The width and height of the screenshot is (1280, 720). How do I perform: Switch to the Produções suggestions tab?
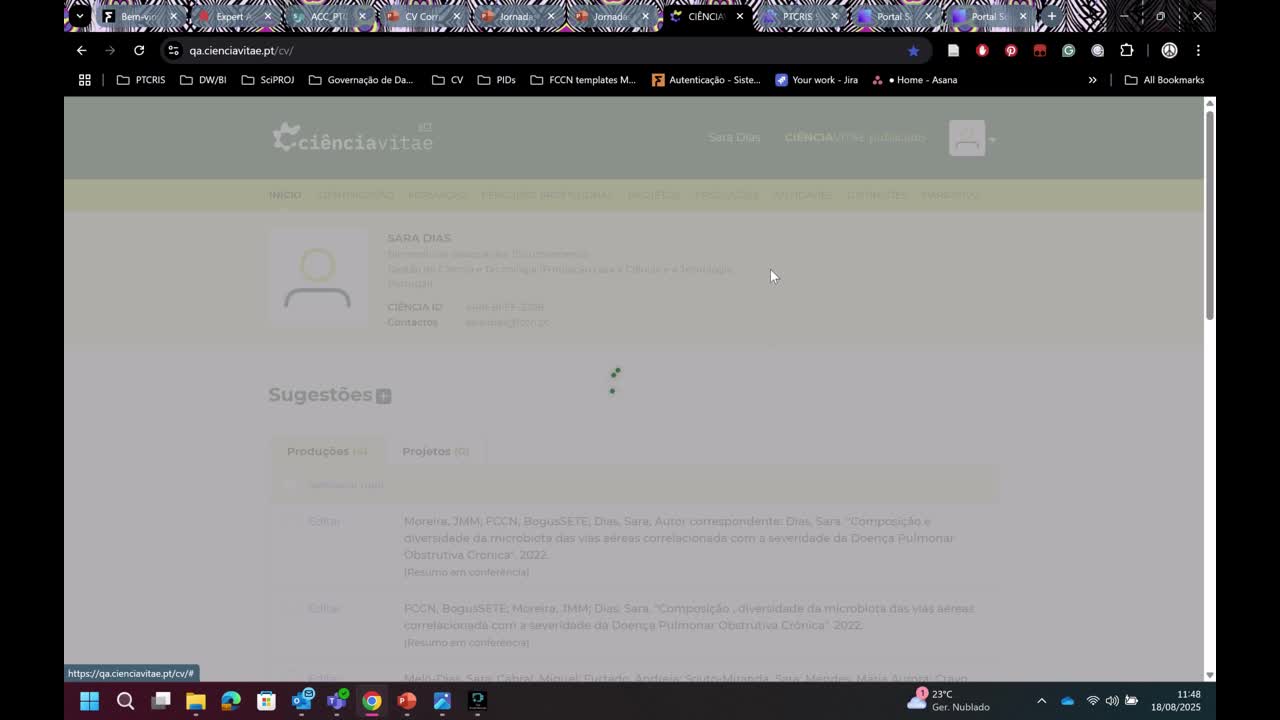click(327, 451)
